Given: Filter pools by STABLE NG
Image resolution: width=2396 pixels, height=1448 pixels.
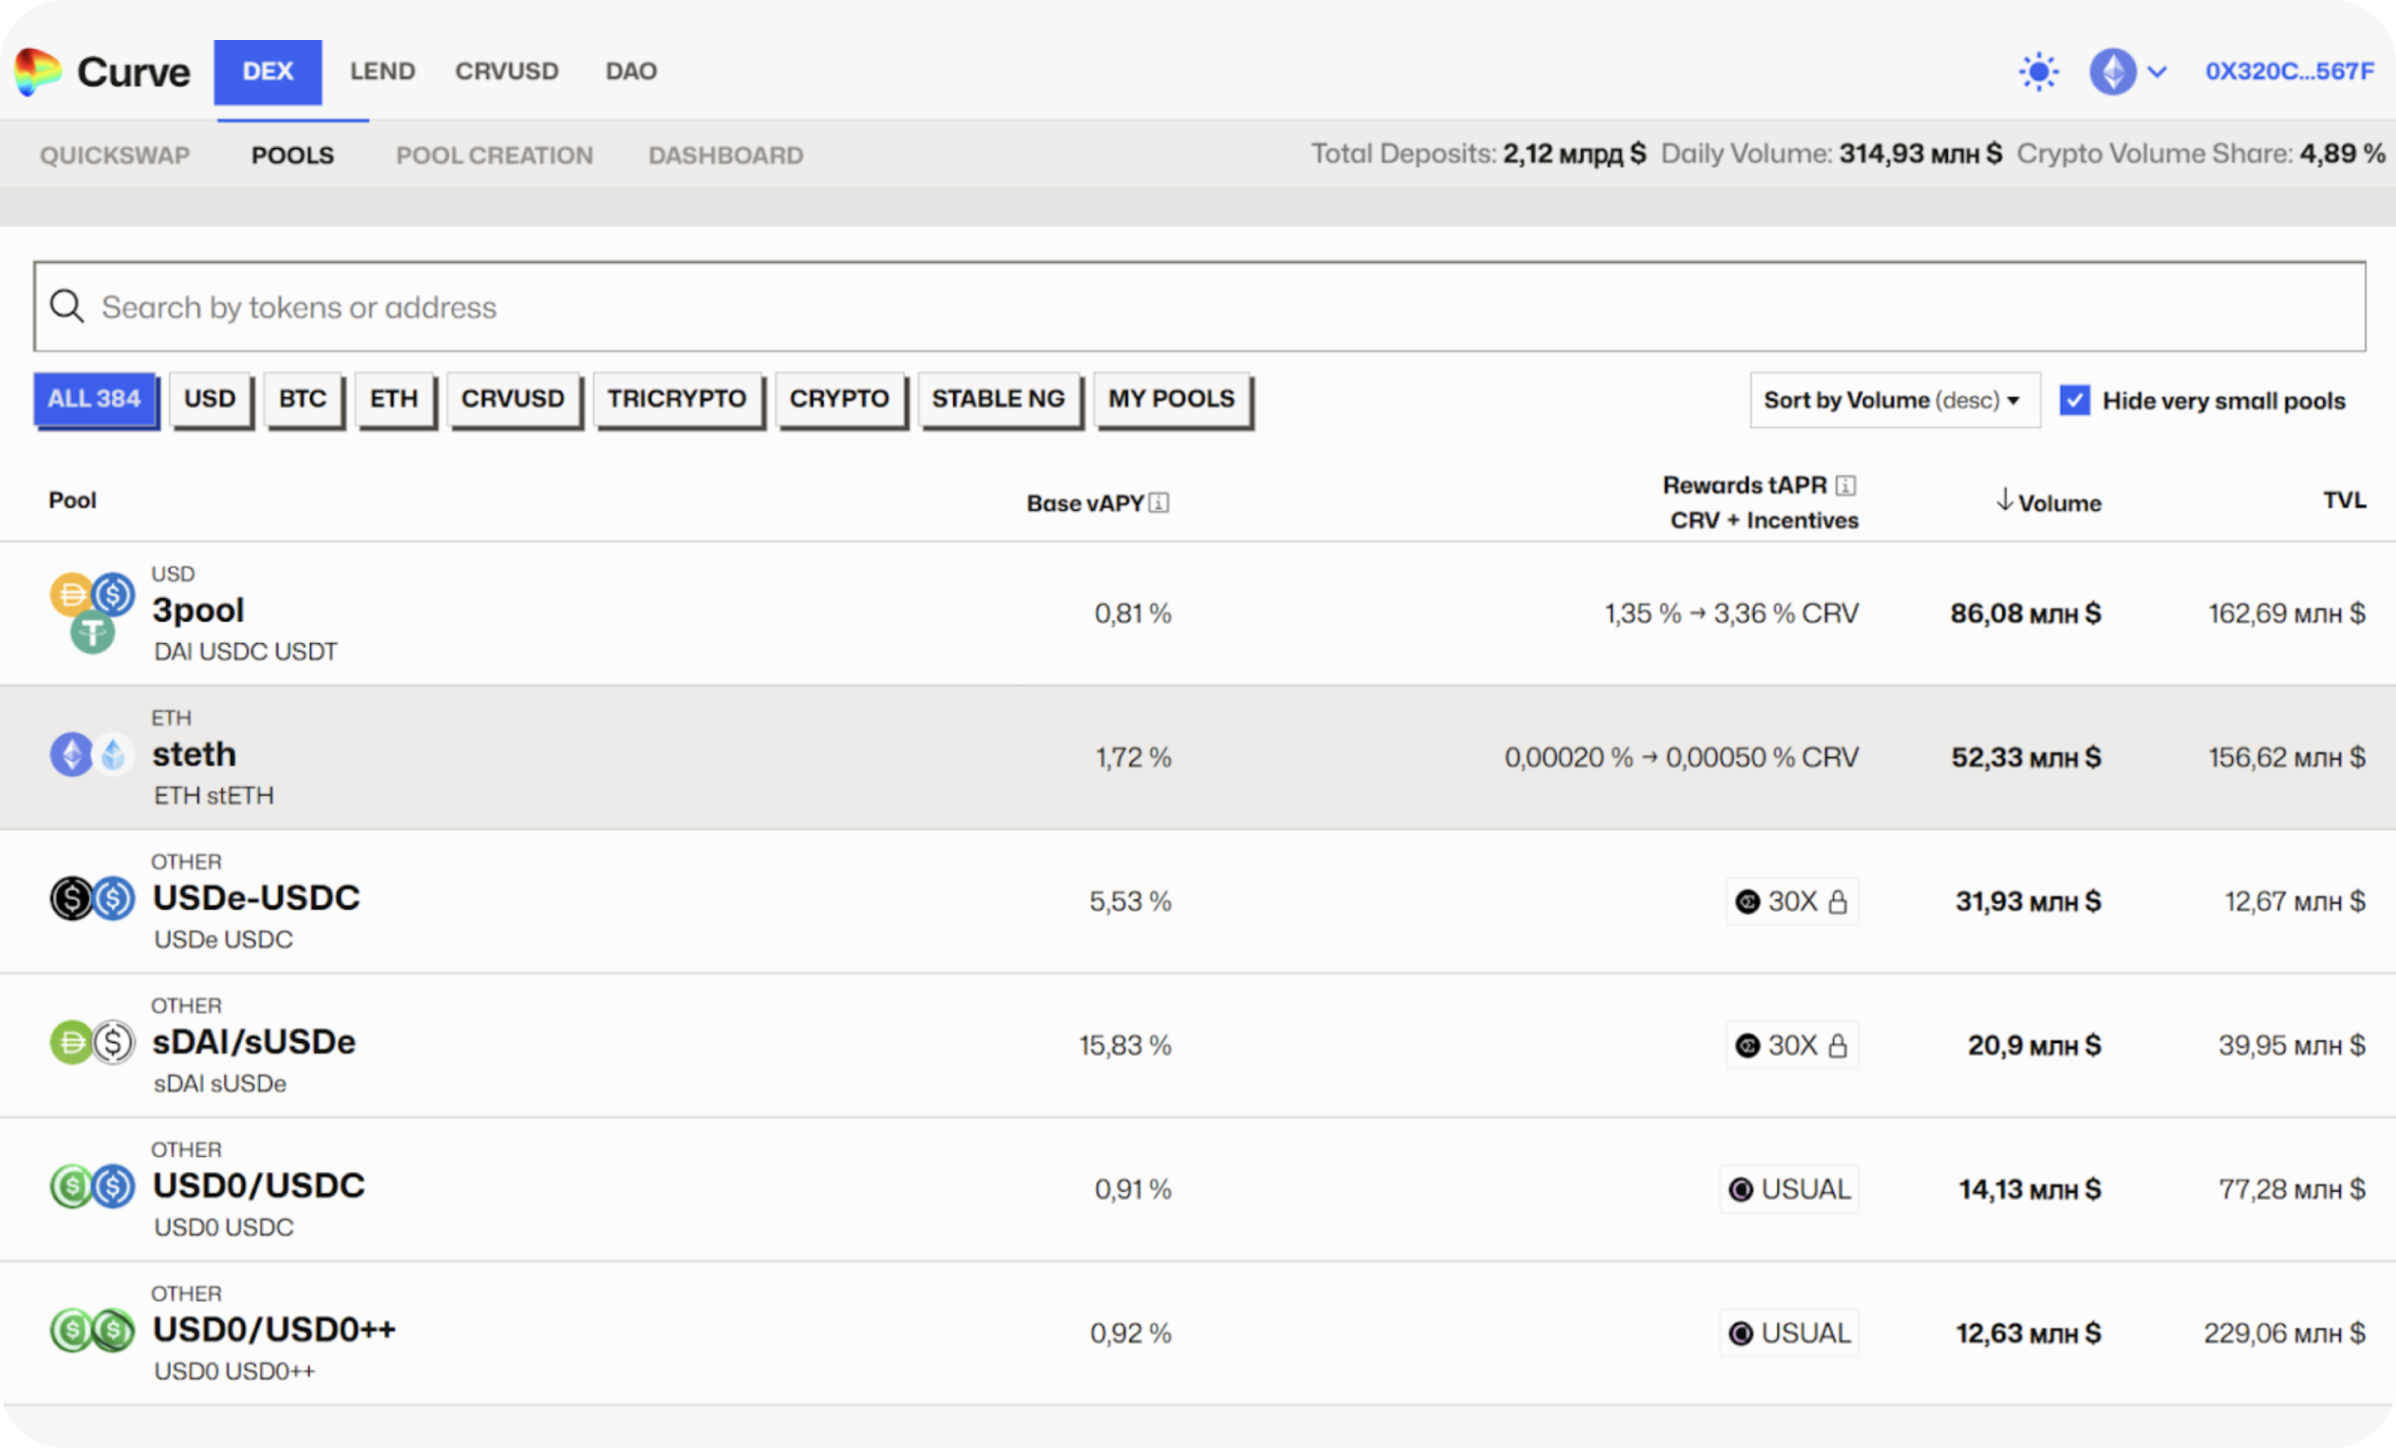Looking at the screenshot, I should click(998, 399).
